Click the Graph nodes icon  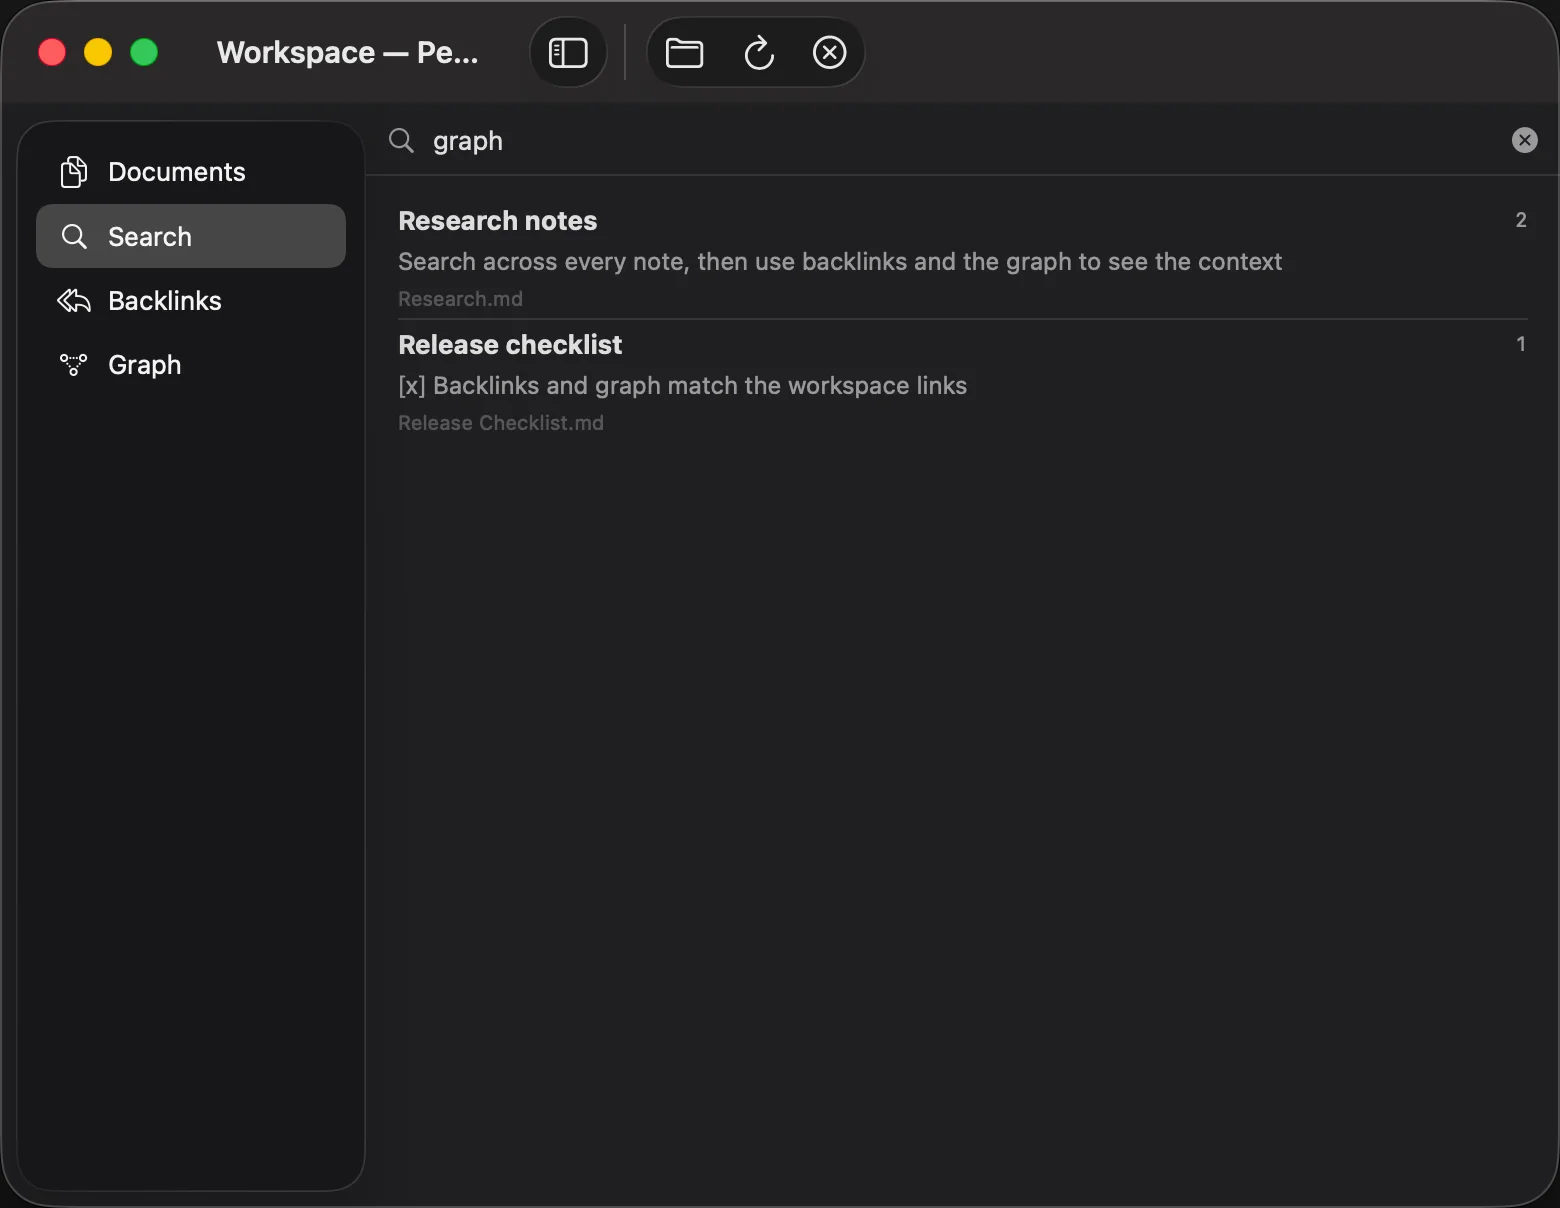(x=74, y=364)
